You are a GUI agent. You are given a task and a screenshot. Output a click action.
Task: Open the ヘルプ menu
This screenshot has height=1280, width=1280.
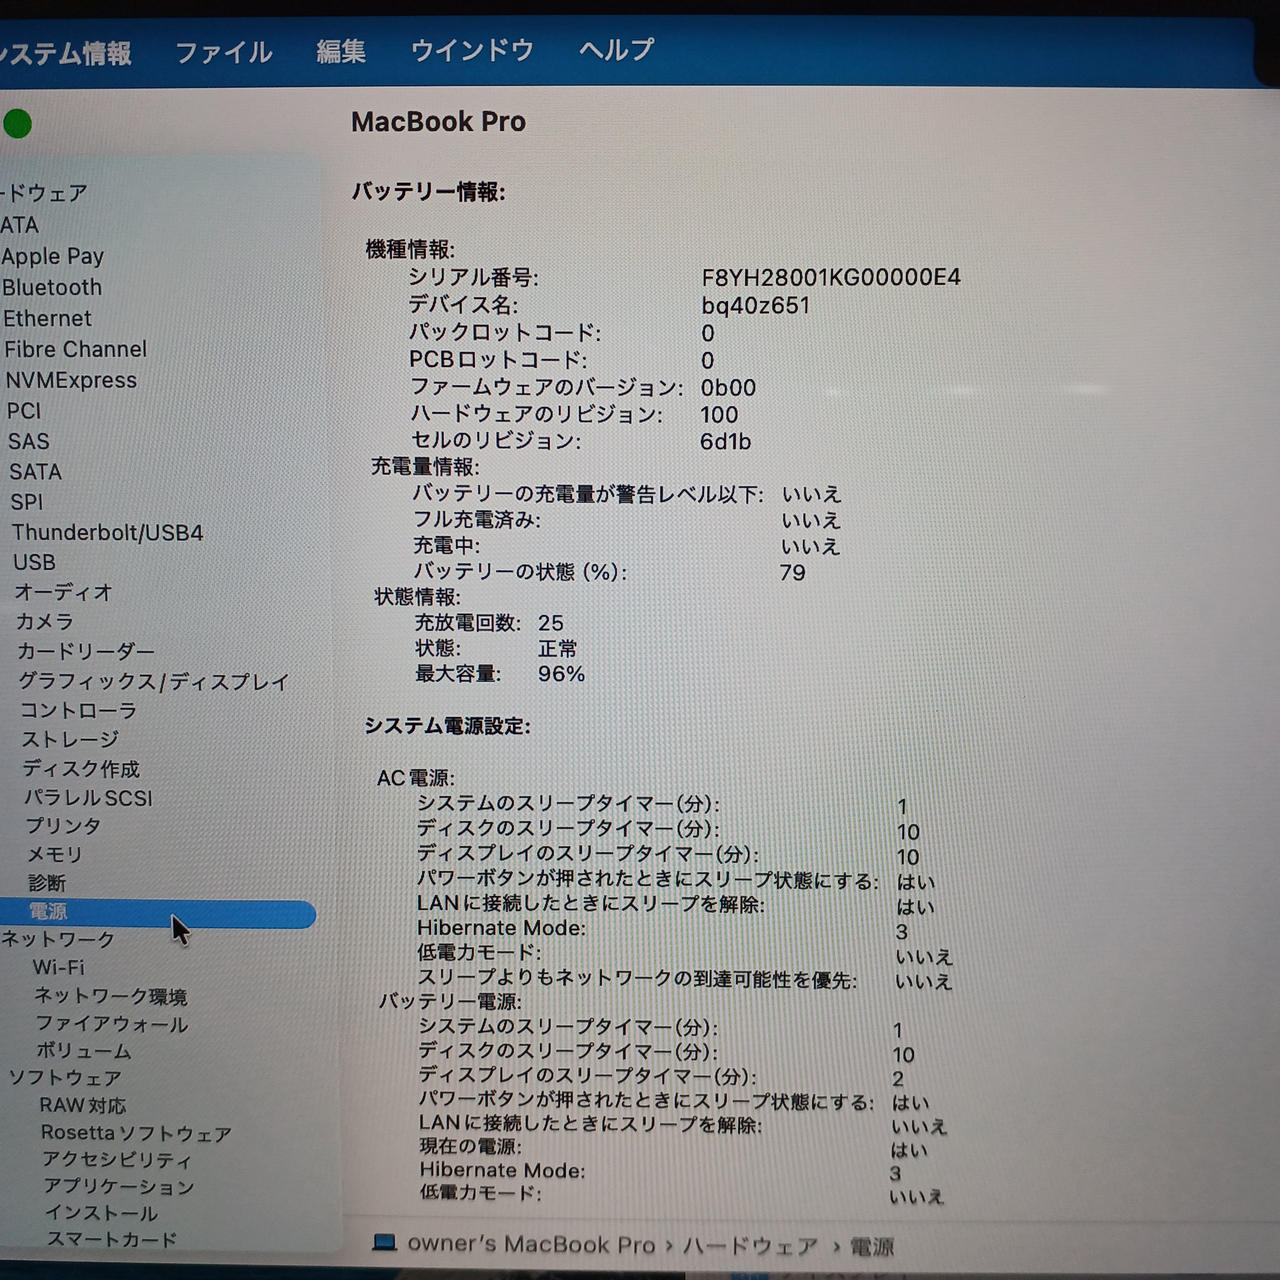point(616,49)
